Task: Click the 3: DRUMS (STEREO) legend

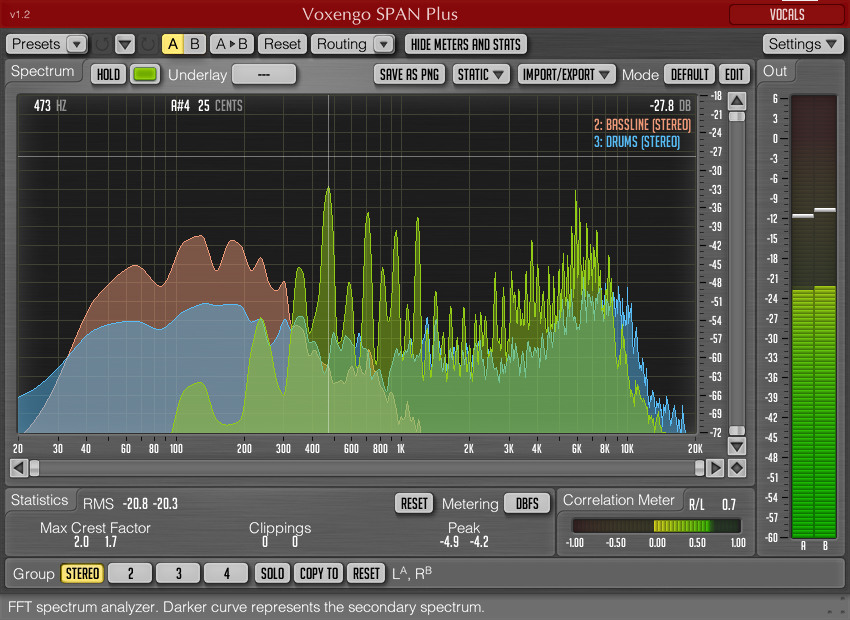Action: (637, 142)
